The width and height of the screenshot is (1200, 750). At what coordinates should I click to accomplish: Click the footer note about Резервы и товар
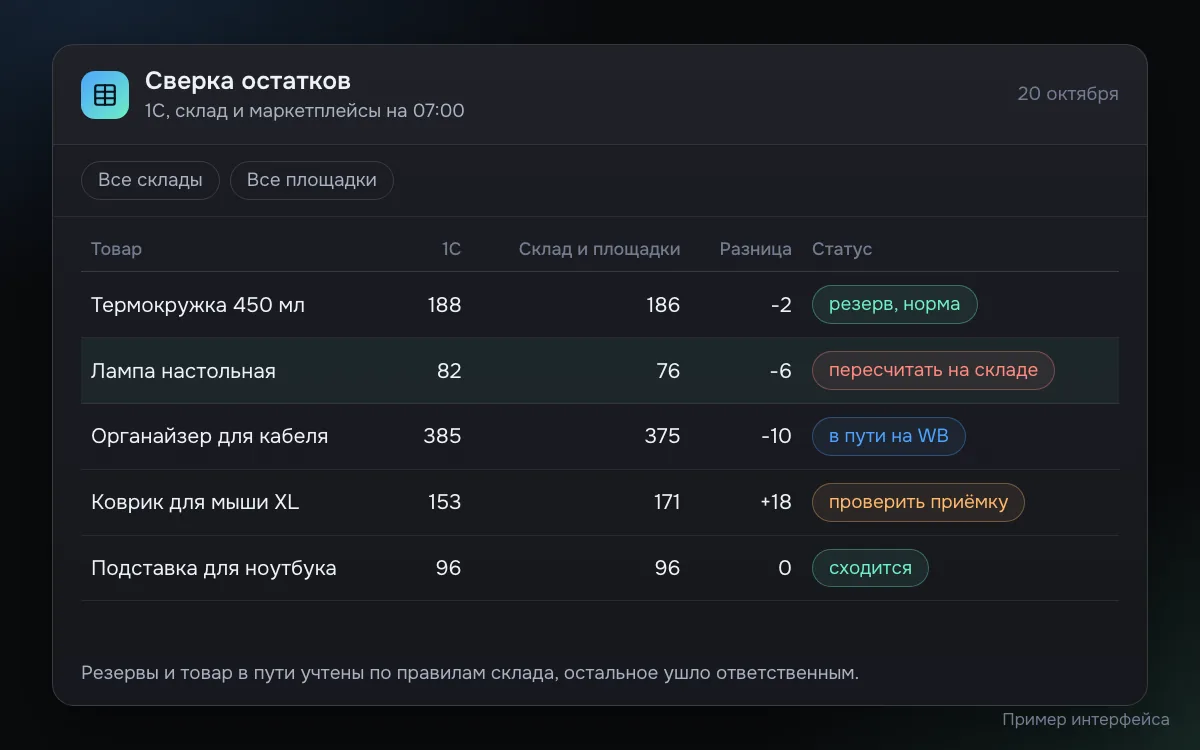pyautogui.click(x=470, y=673)
